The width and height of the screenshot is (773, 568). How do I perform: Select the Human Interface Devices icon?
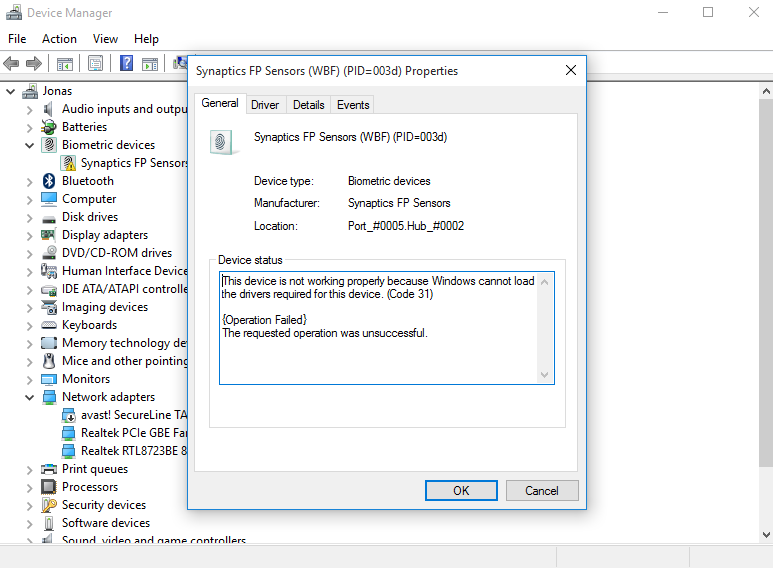click(49, 271)
